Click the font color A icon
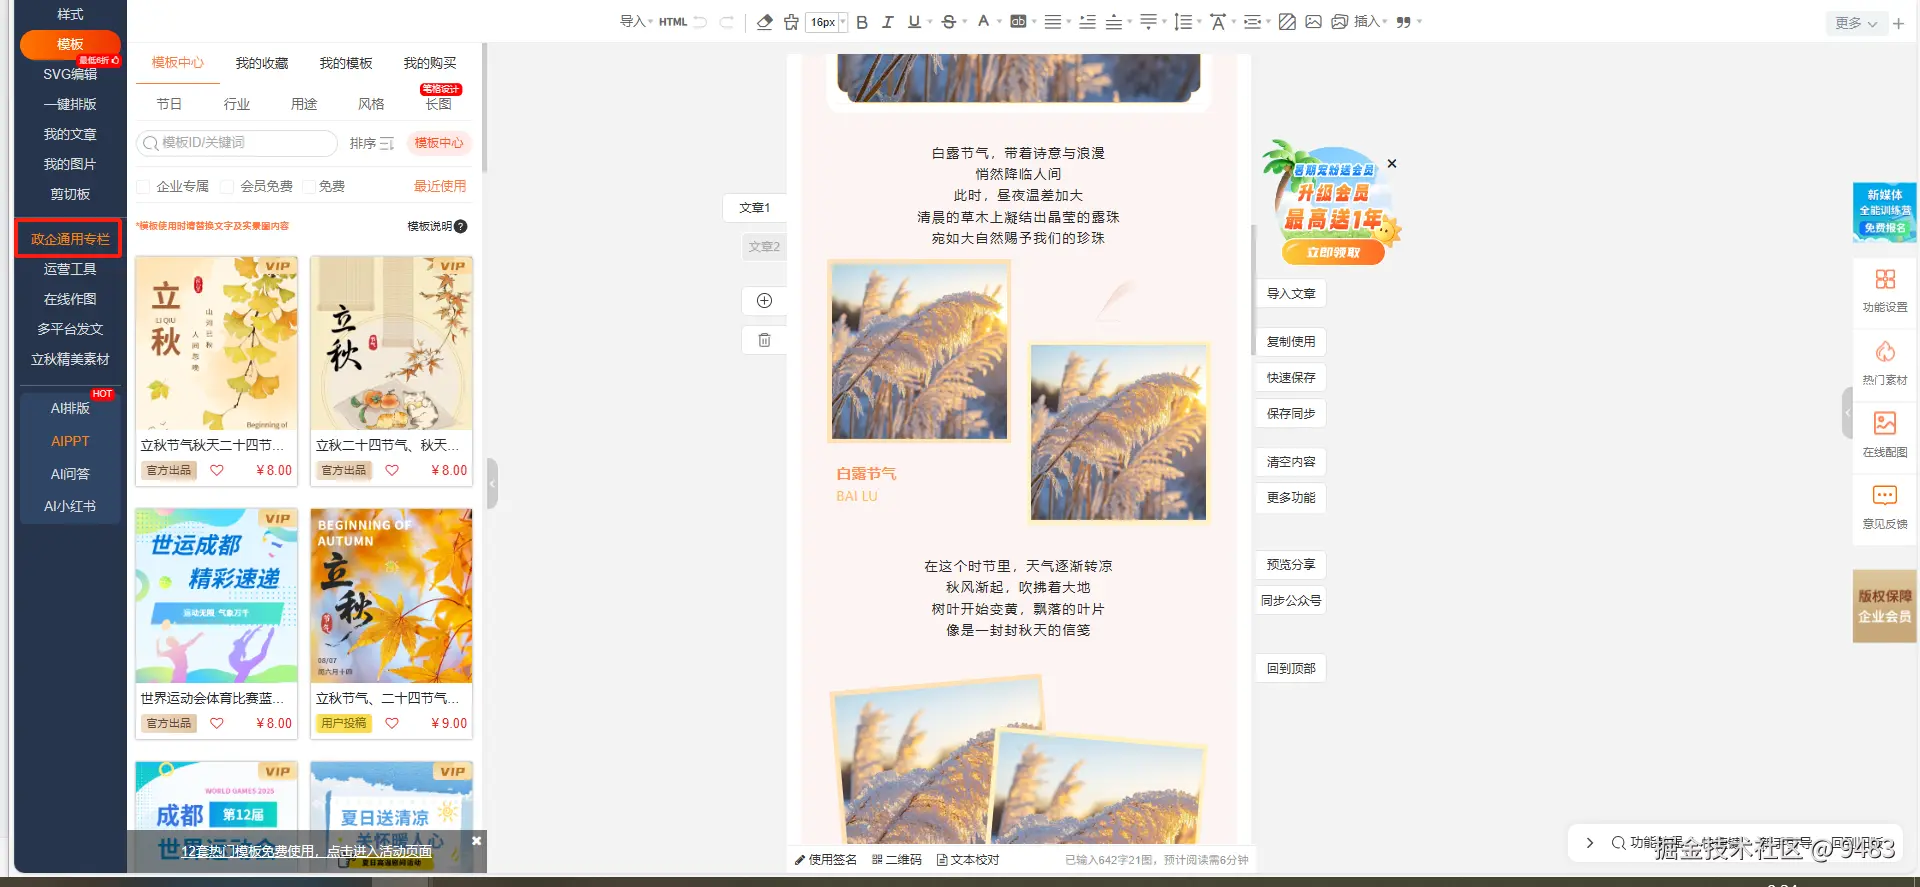Screen dimensions: 1920x887 click(983, 21)
